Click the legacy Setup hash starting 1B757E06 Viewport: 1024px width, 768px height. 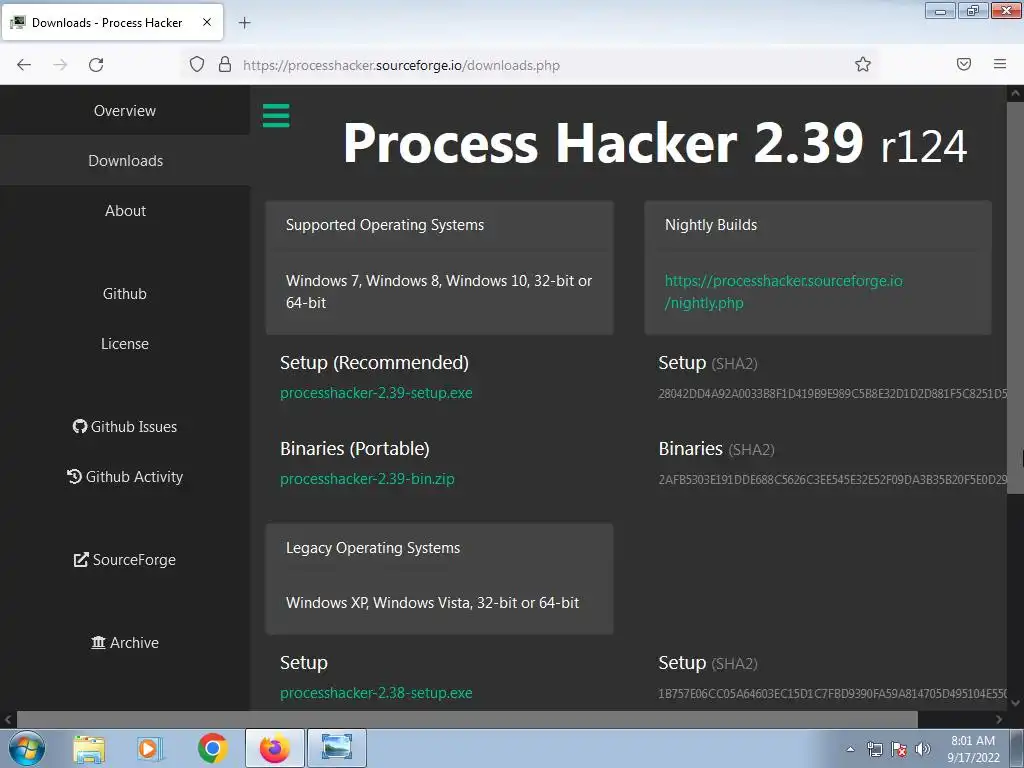tap(833, 694)
